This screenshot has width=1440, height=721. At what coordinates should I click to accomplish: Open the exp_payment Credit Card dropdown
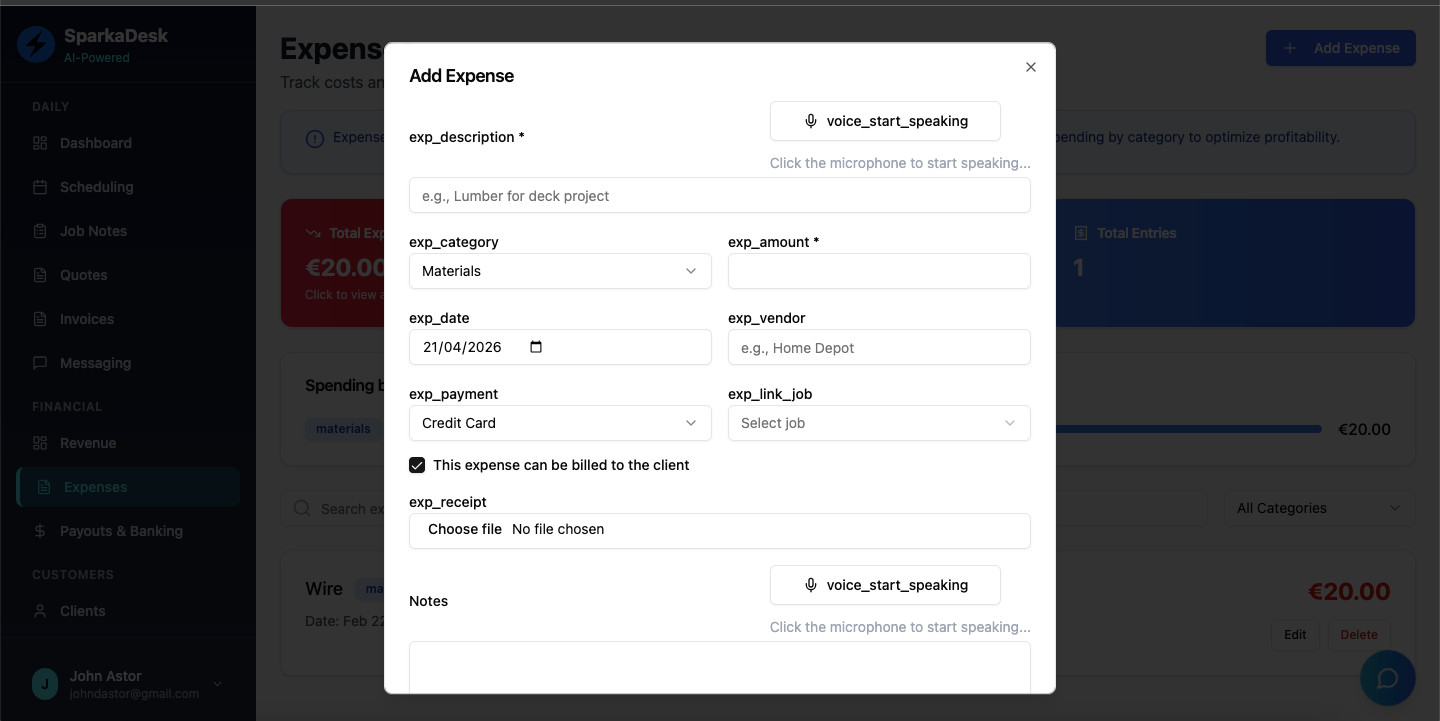(560, 423)
